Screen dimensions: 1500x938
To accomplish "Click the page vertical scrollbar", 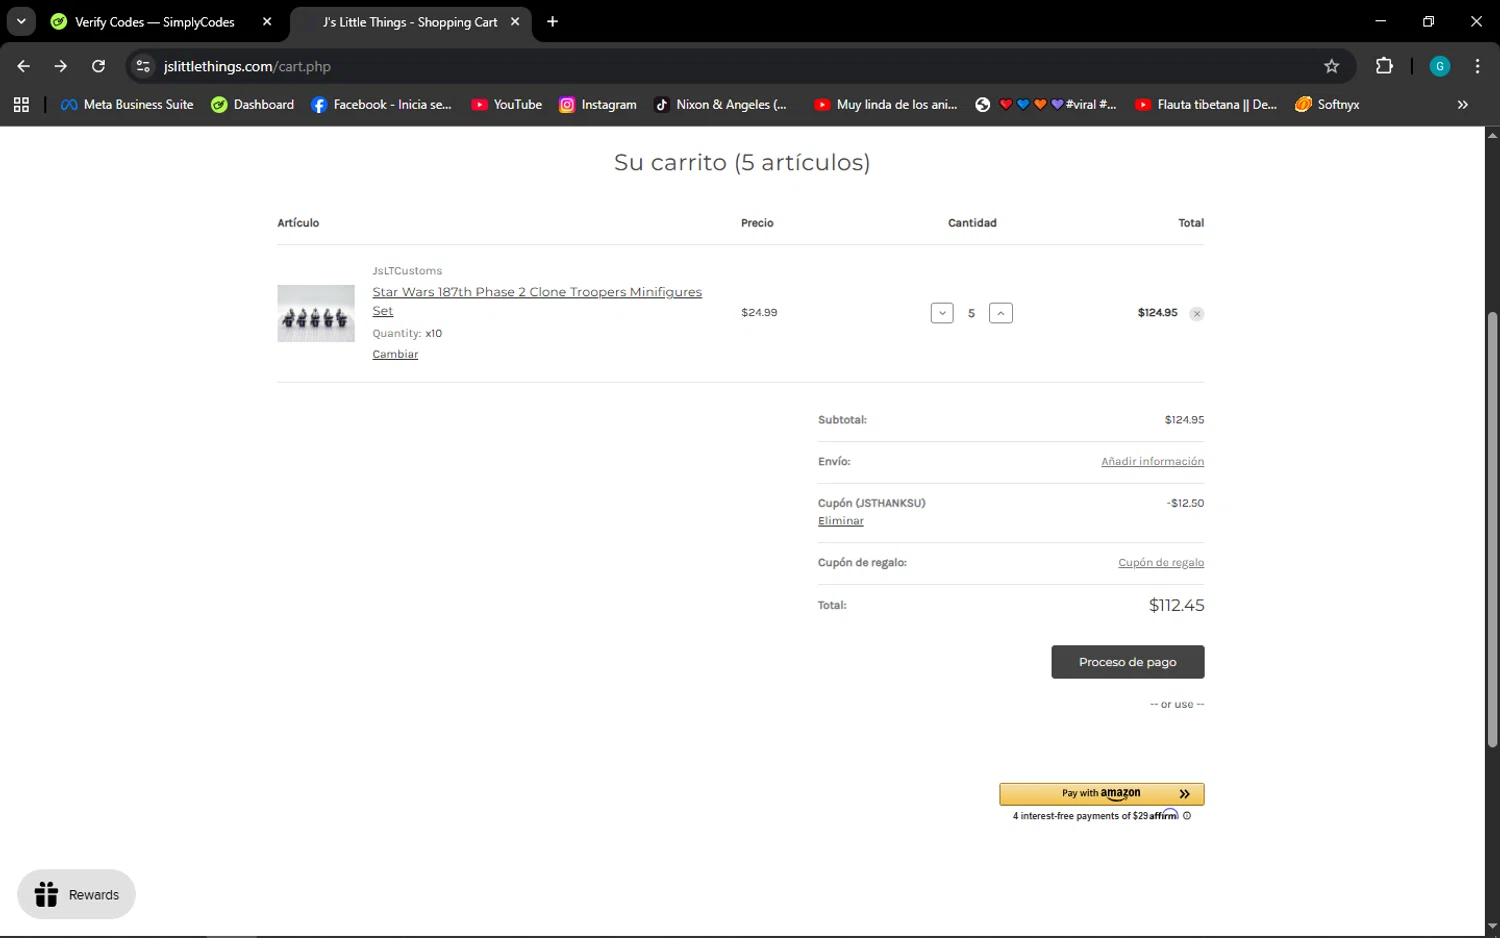I will [x=1492, y=530].
